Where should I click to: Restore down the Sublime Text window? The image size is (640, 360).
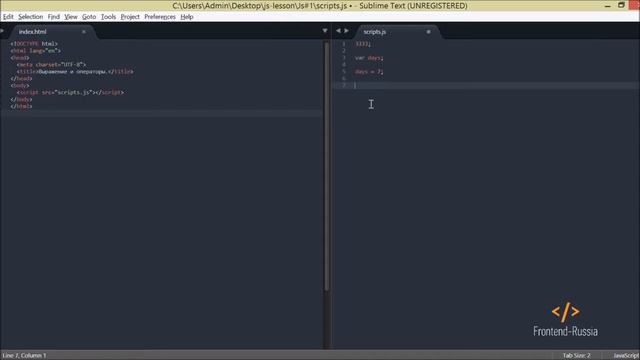(621, 5)
